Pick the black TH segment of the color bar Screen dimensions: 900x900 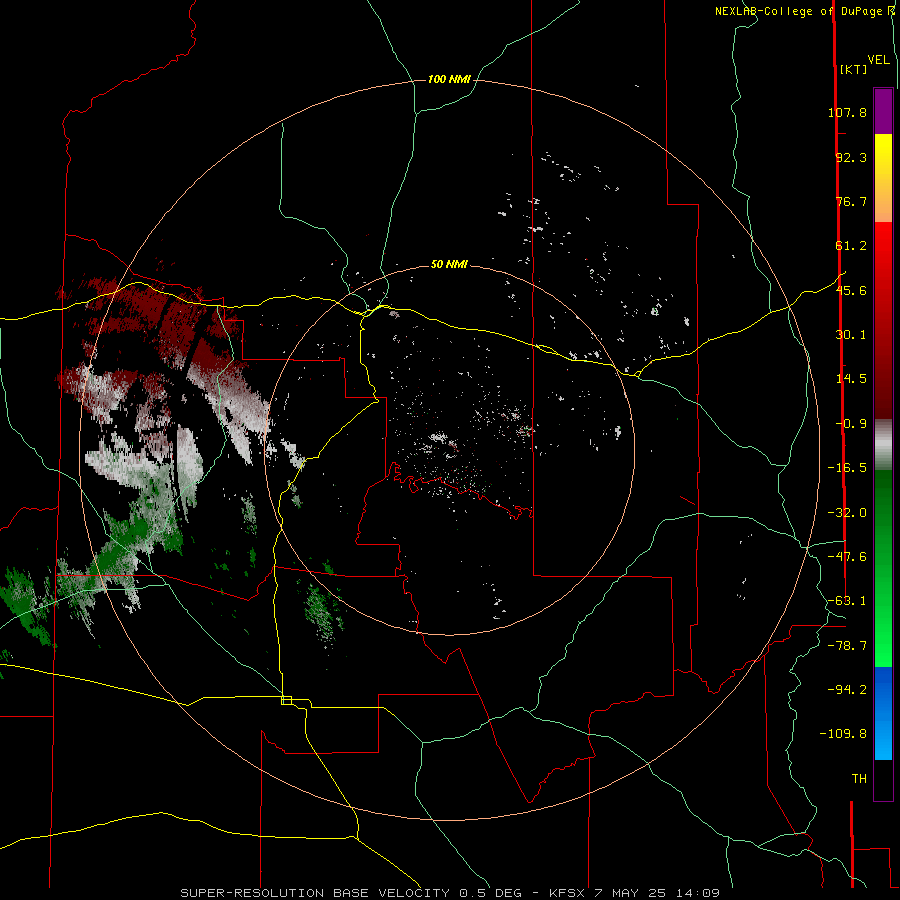pyautogui.click(x=883, y=780)
